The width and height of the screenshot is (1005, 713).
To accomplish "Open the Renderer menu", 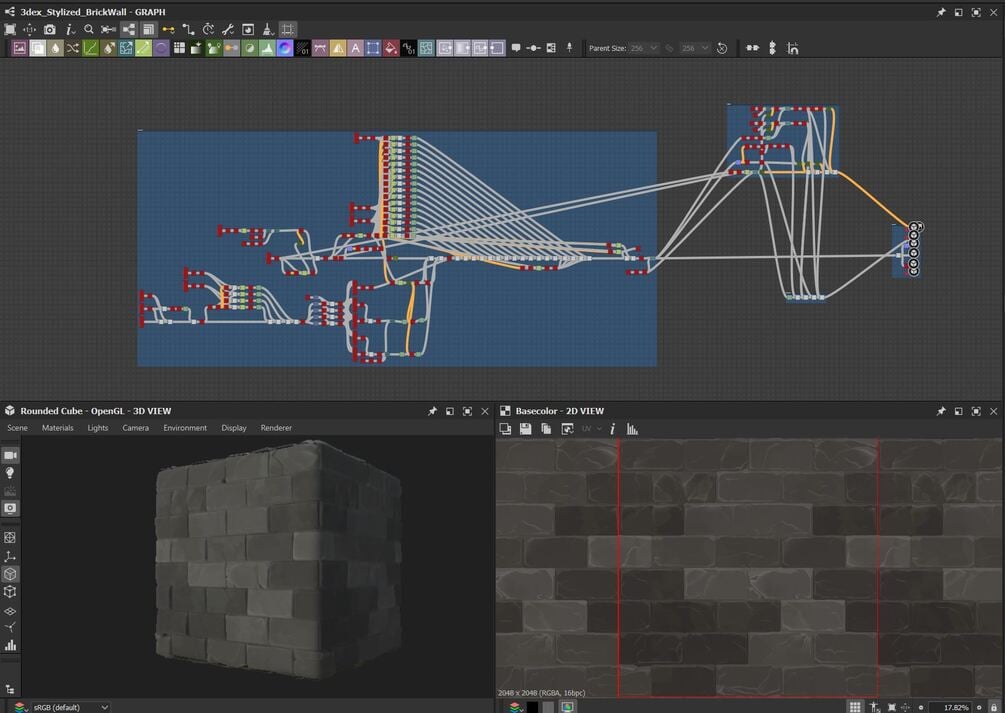I will (276, 428).
